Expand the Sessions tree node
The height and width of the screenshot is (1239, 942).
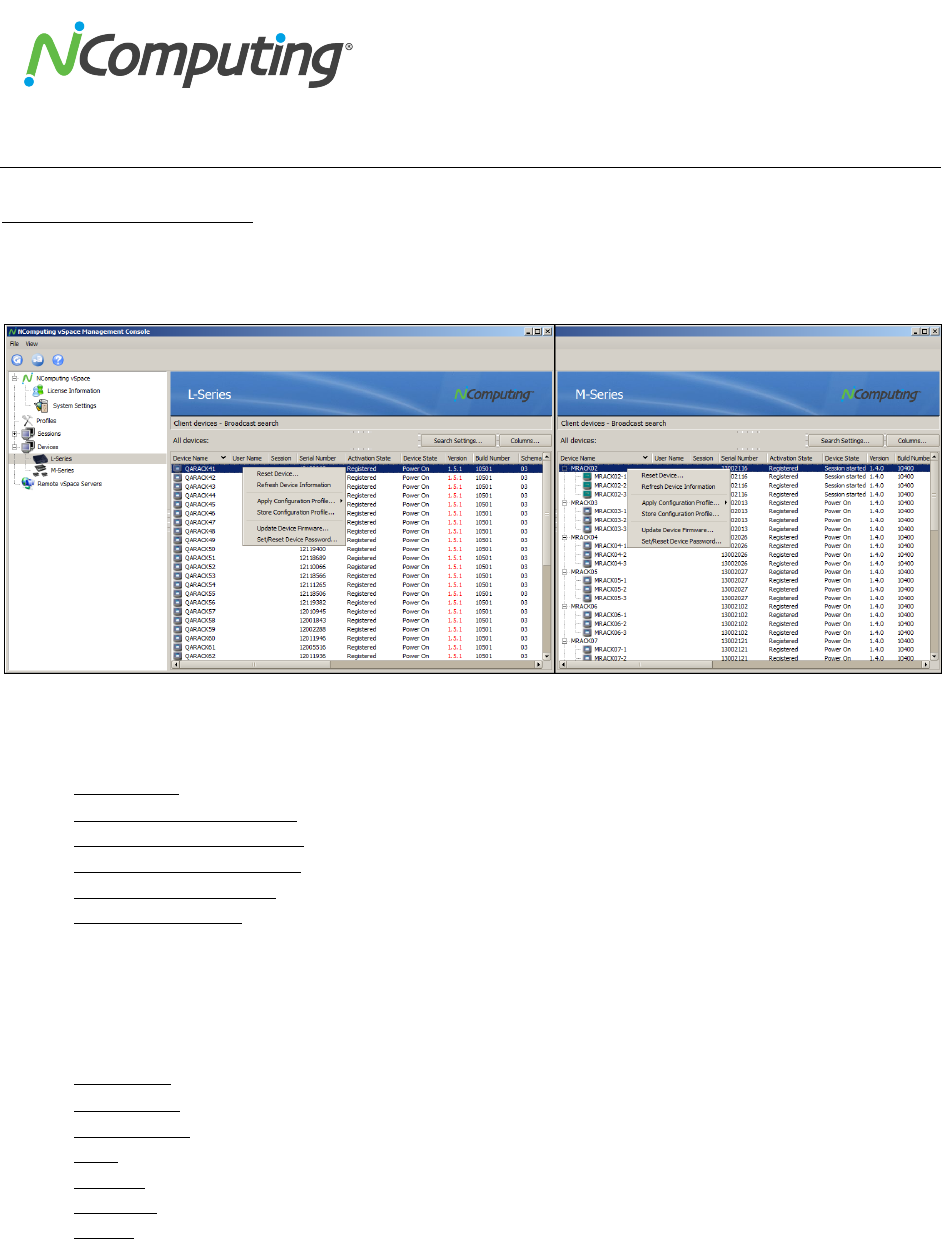click(x=14, y=434)
